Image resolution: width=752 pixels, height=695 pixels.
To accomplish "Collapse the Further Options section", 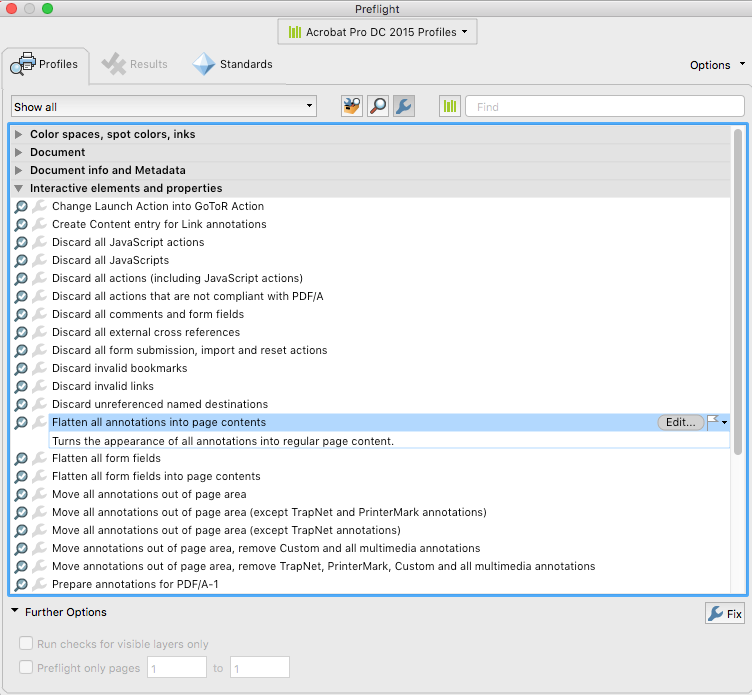I will [x=15, y=611].
